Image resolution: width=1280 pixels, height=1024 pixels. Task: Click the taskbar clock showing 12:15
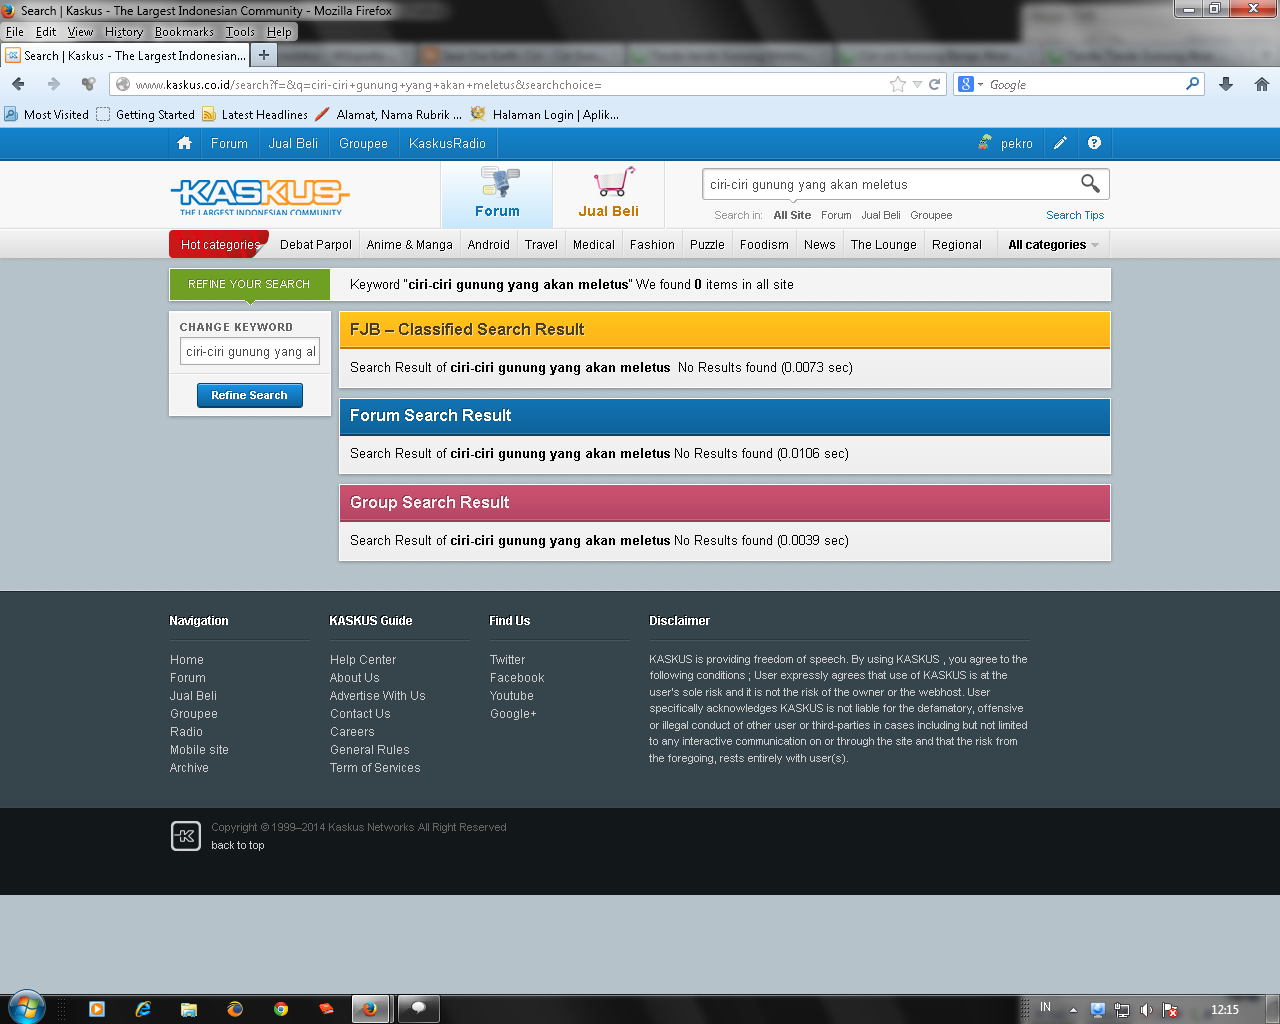pos(1225,1010)
